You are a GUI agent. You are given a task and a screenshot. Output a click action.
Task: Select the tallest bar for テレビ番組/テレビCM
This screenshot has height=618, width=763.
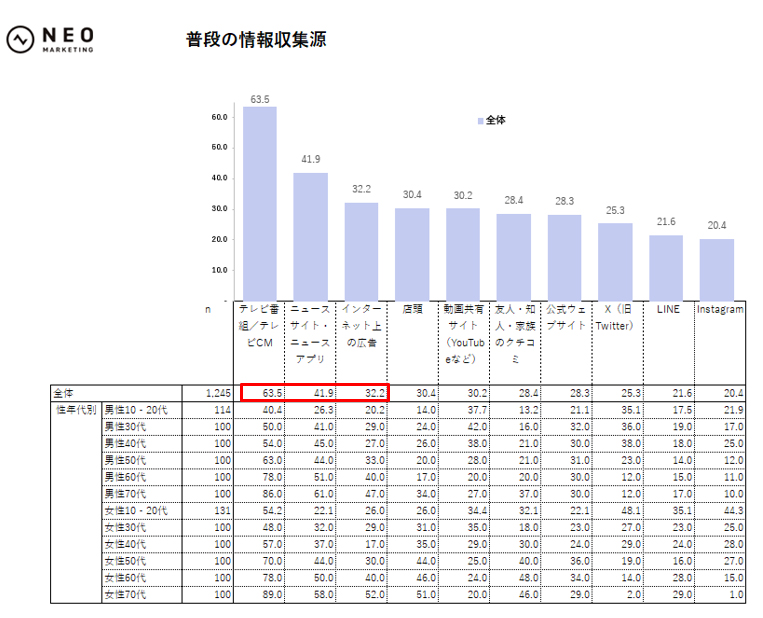pyautogui.click(x=260, y=202)
